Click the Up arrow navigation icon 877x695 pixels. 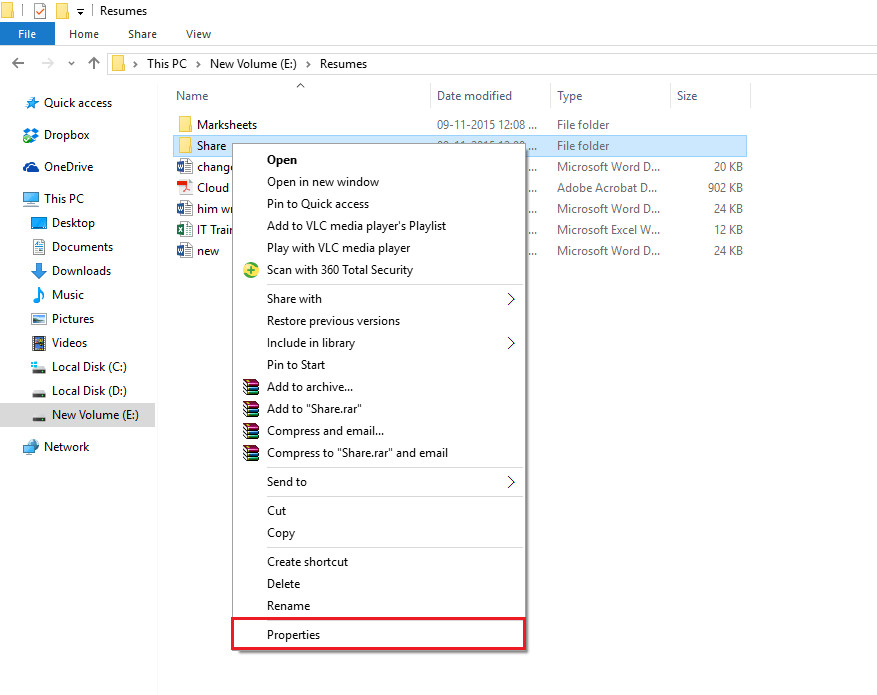click(94, 63)
